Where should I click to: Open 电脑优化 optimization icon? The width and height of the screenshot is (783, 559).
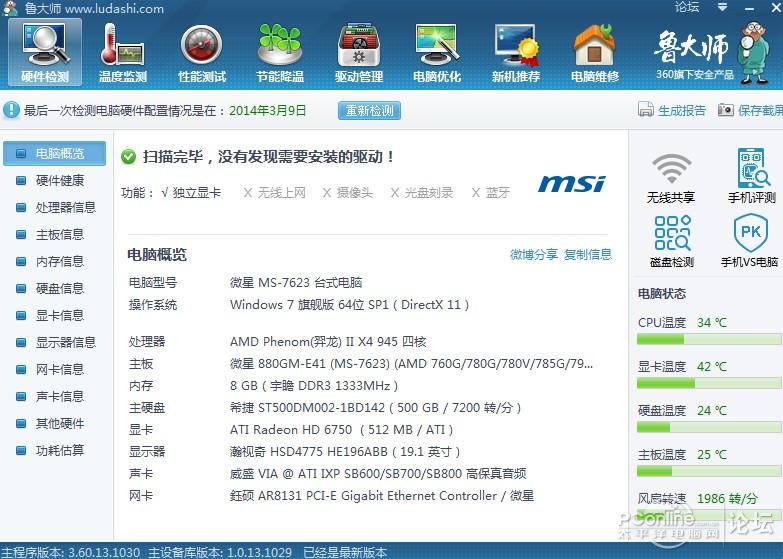tap(437, 53)
